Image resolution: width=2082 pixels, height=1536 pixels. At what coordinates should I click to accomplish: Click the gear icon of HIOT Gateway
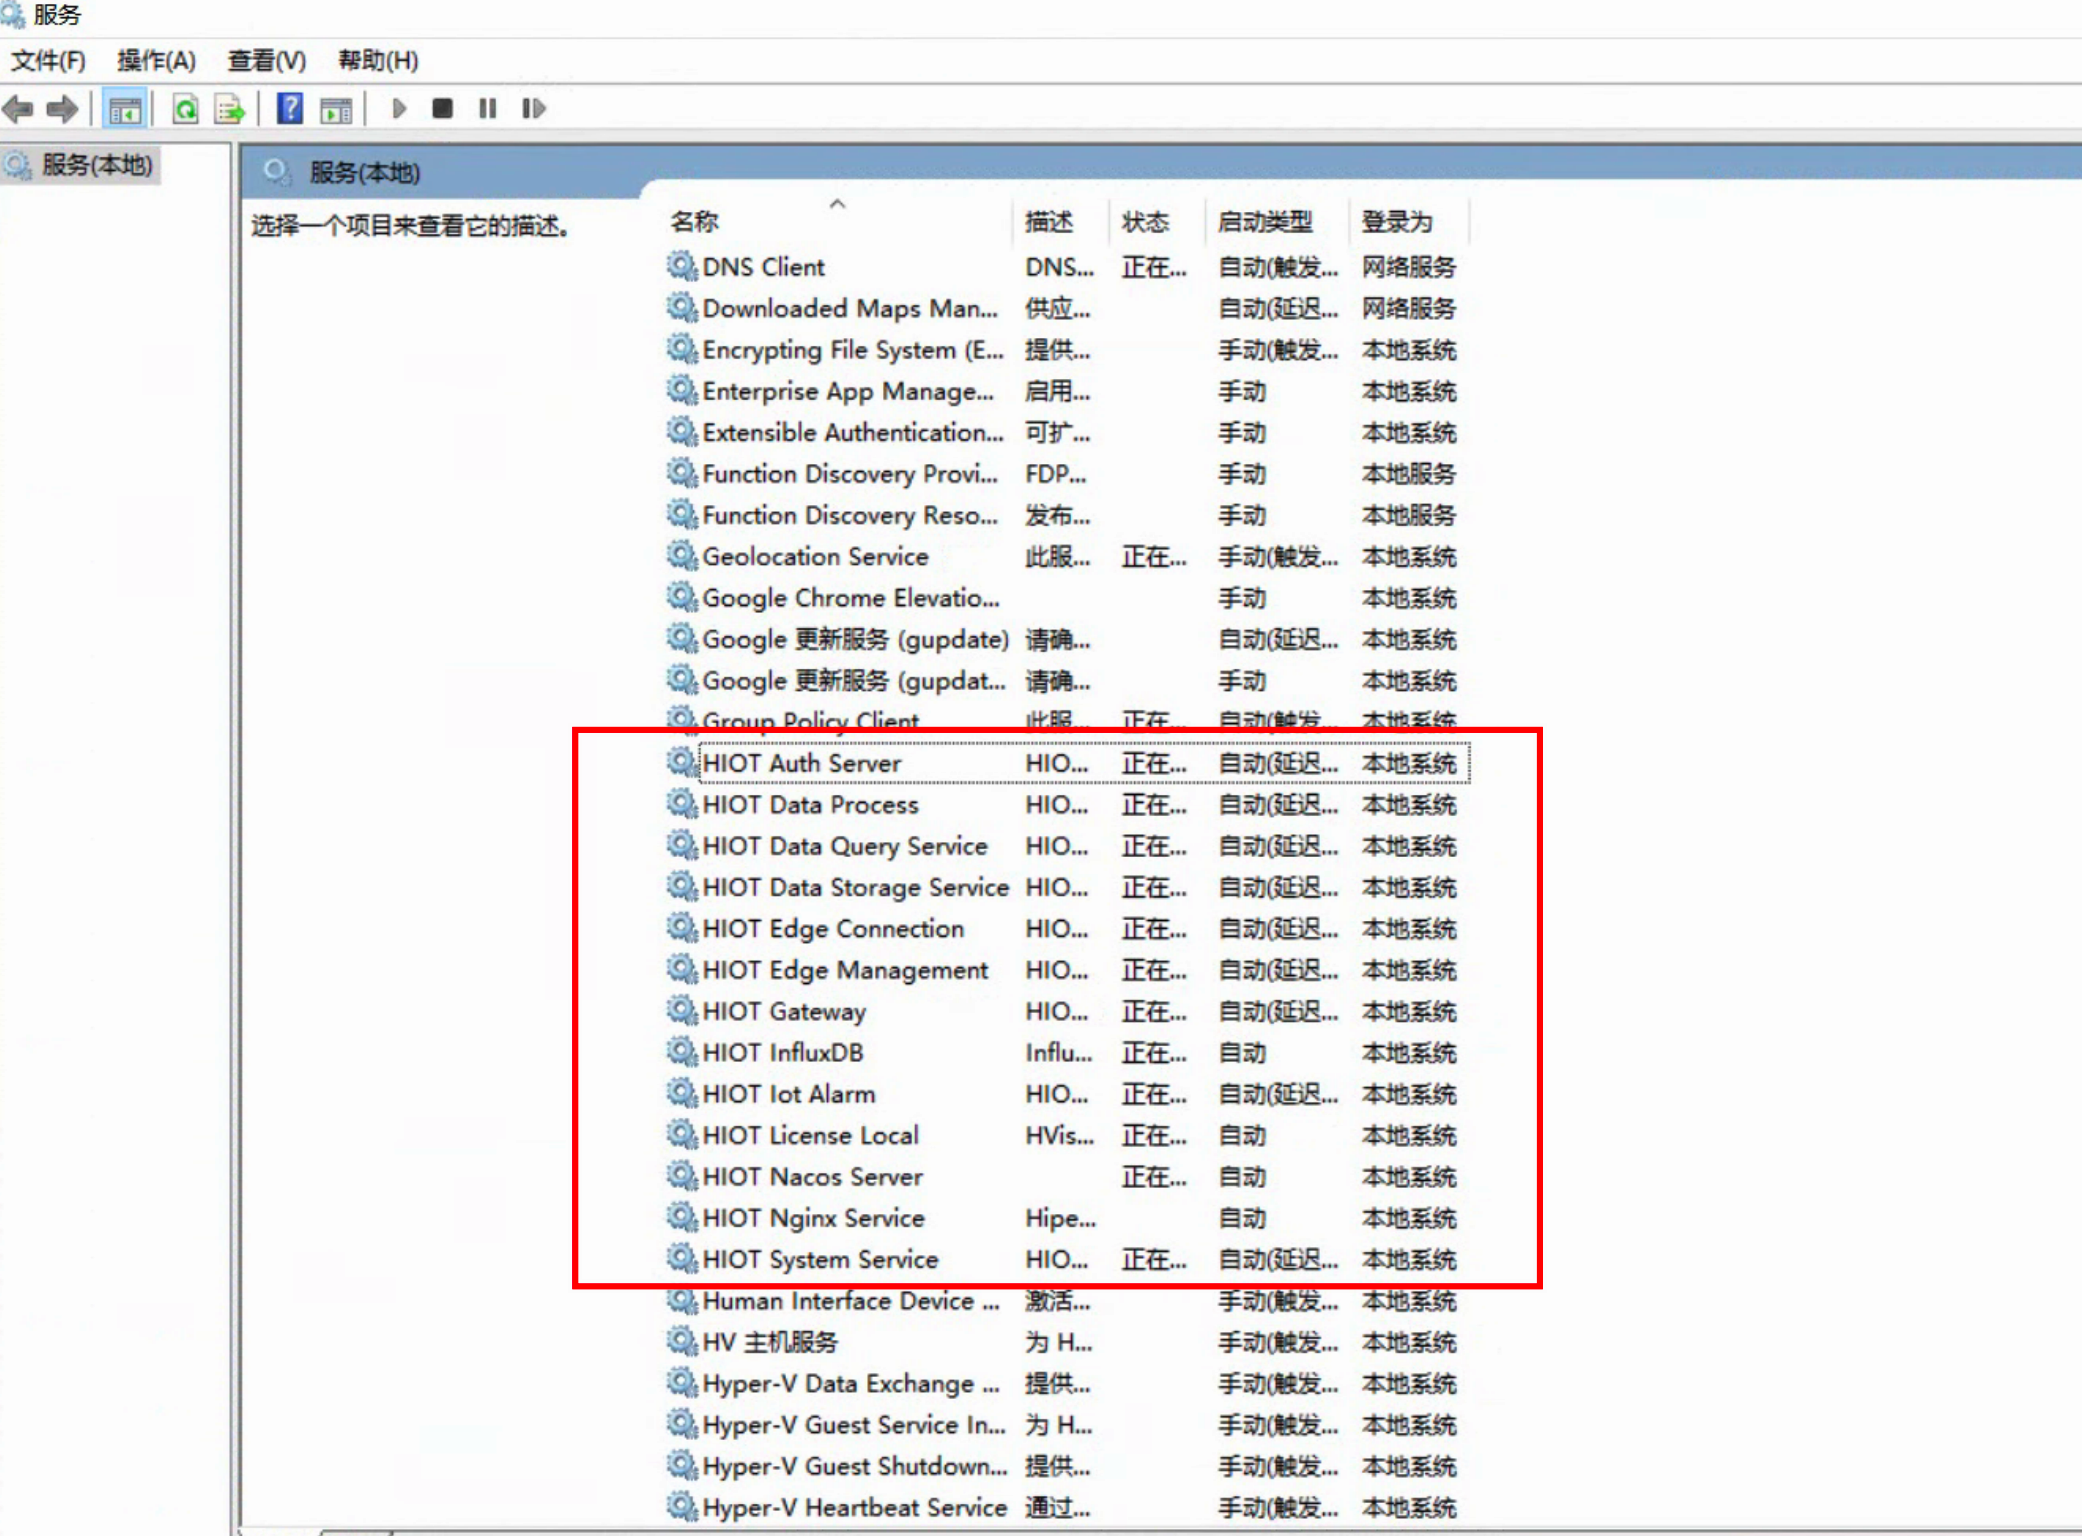click(x=682, y=1010)
